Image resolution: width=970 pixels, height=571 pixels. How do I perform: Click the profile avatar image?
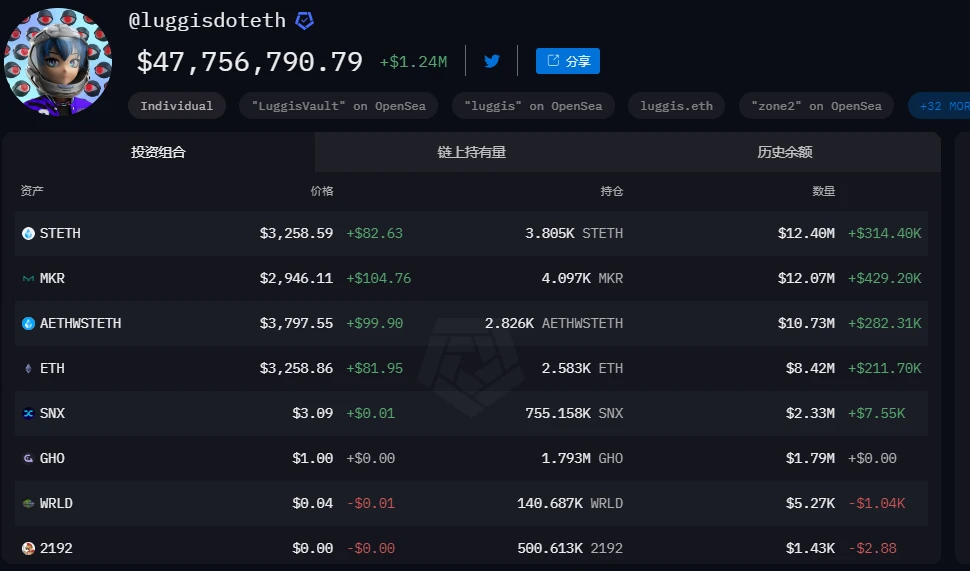58,62
